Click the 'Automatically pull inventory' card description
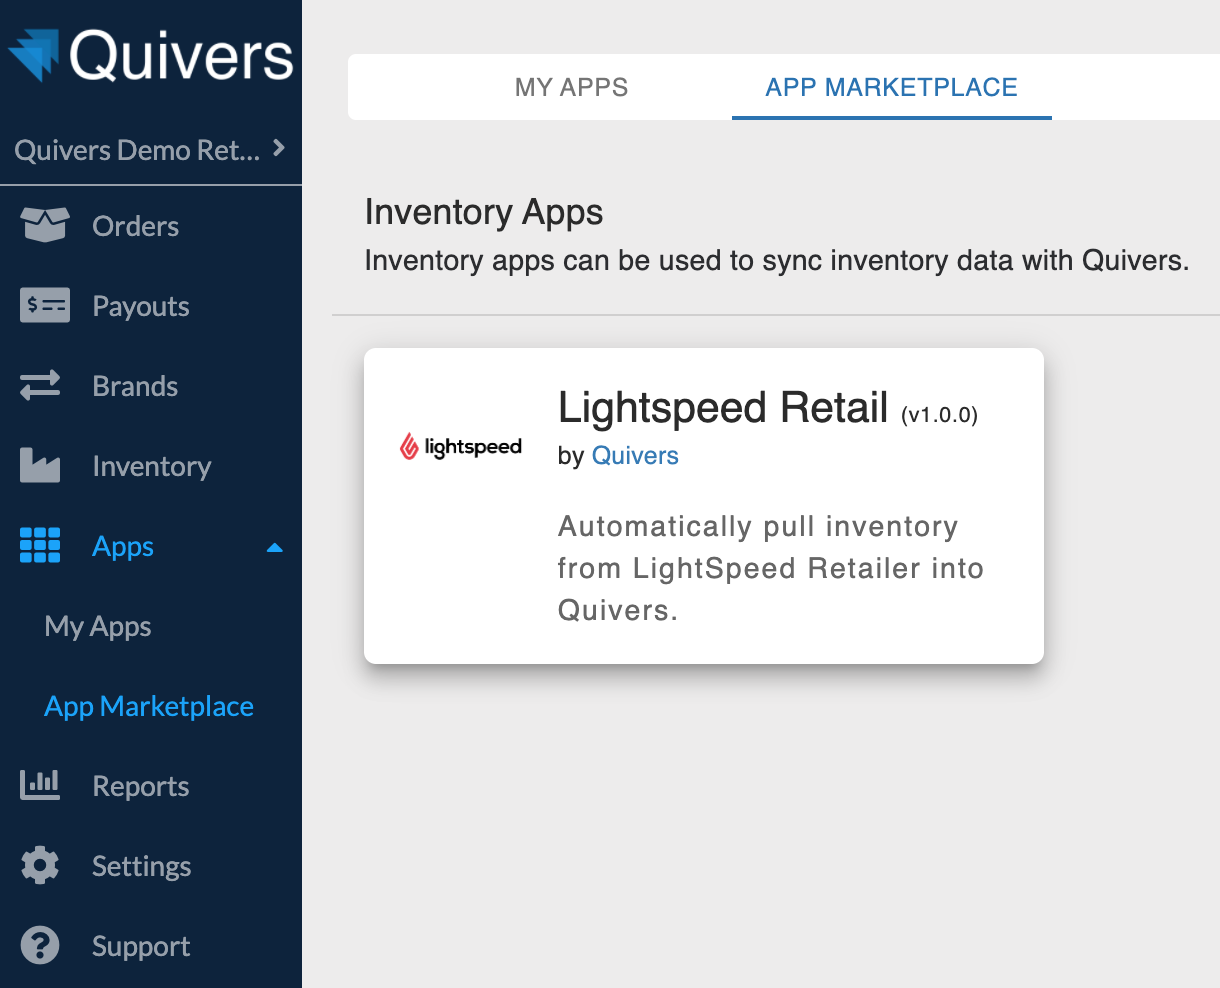The height and width of the screenshot is (988, 1220). [x=771, y=568]
